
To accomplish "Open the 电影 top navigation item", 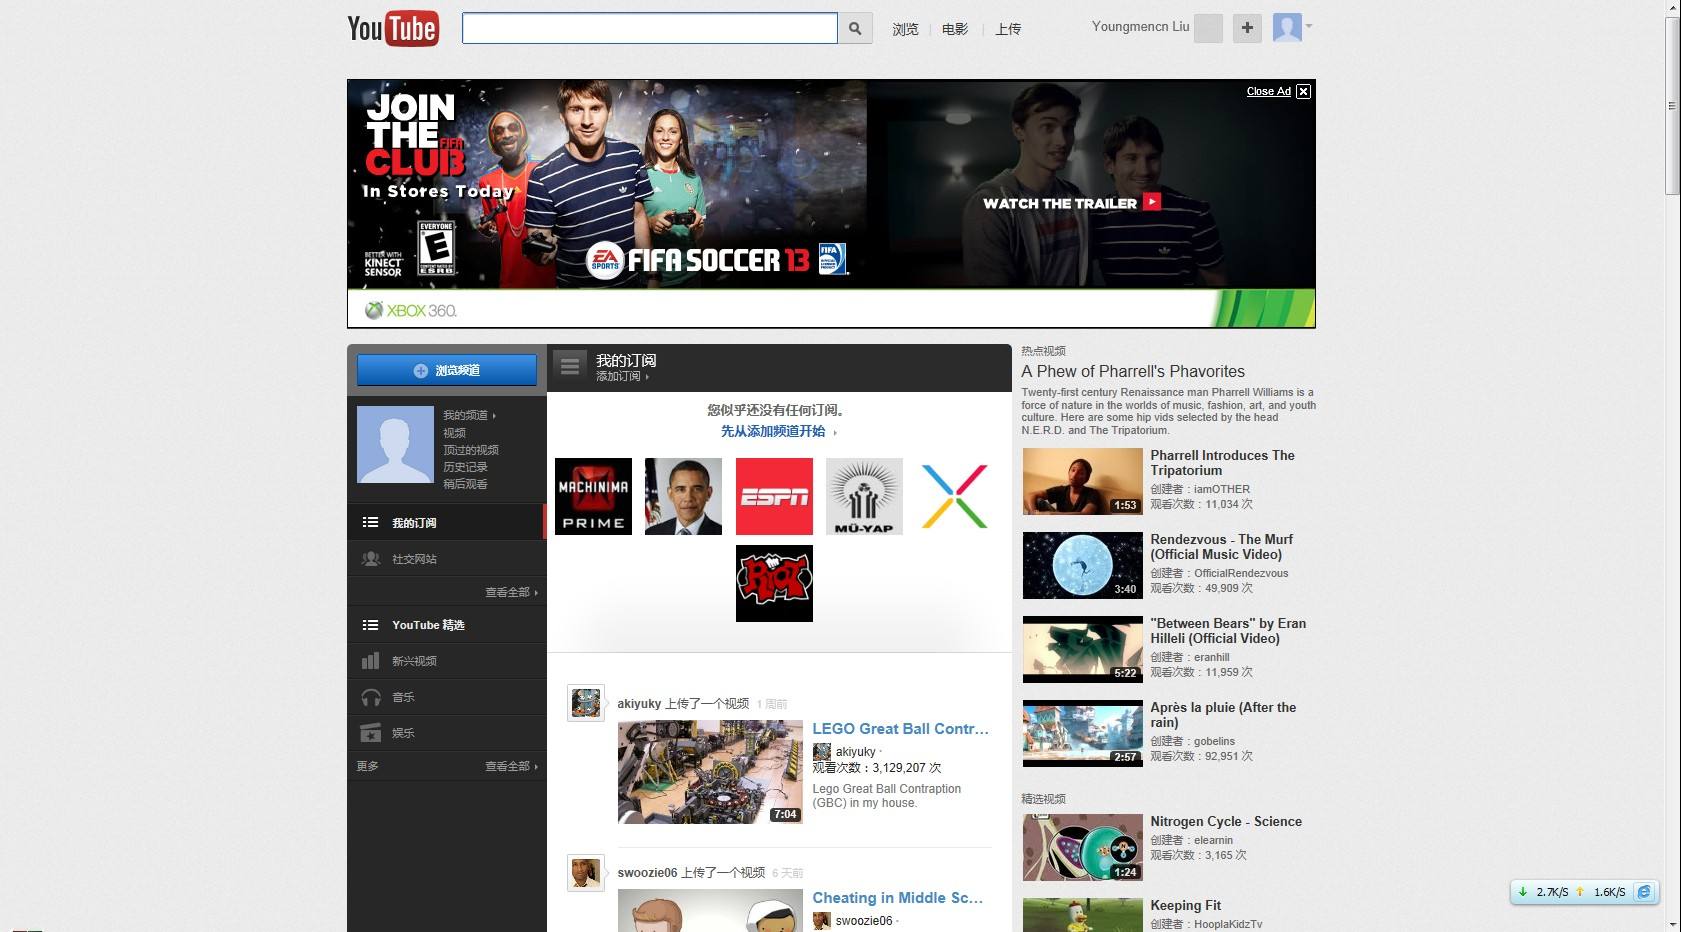I will pyautogui.click(x=955, y=29).
